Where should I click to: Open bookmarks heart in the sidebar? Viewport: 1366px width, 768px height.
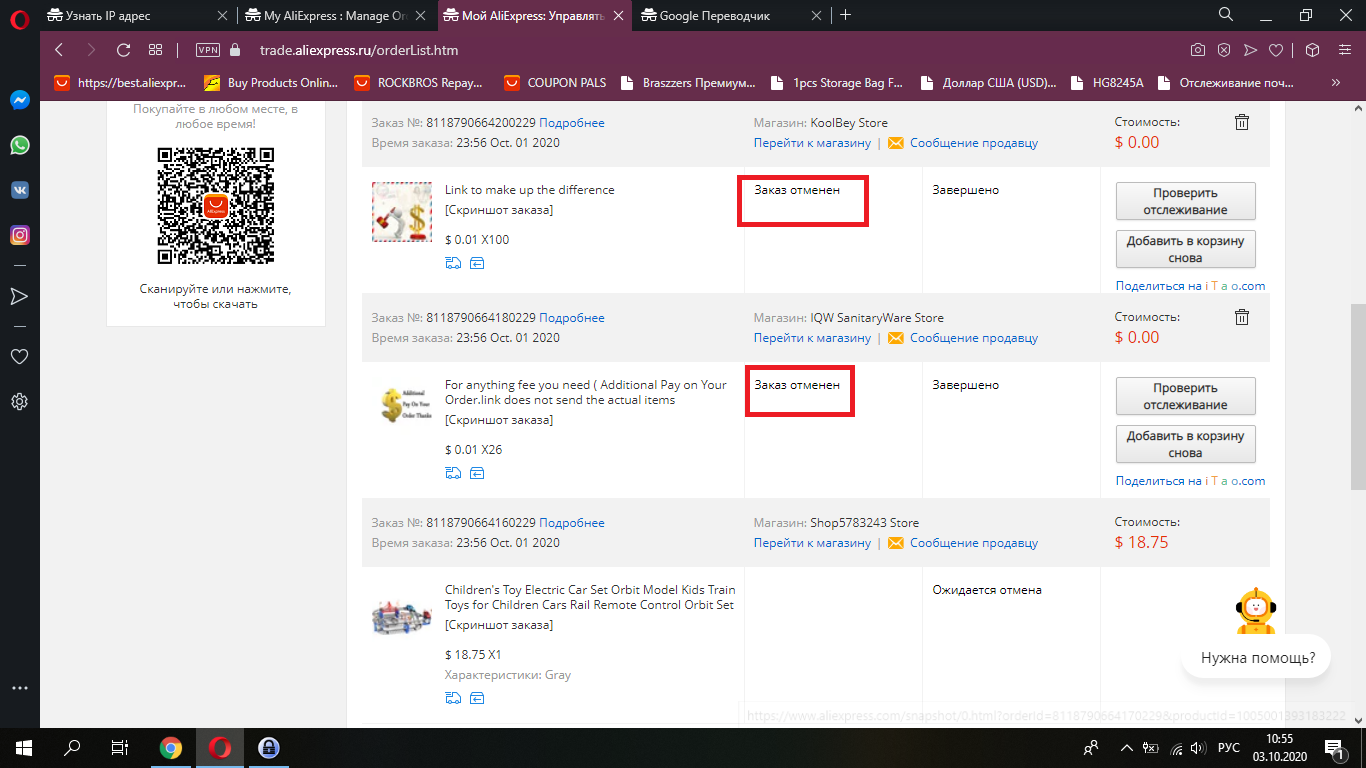[x=19, y=356]
